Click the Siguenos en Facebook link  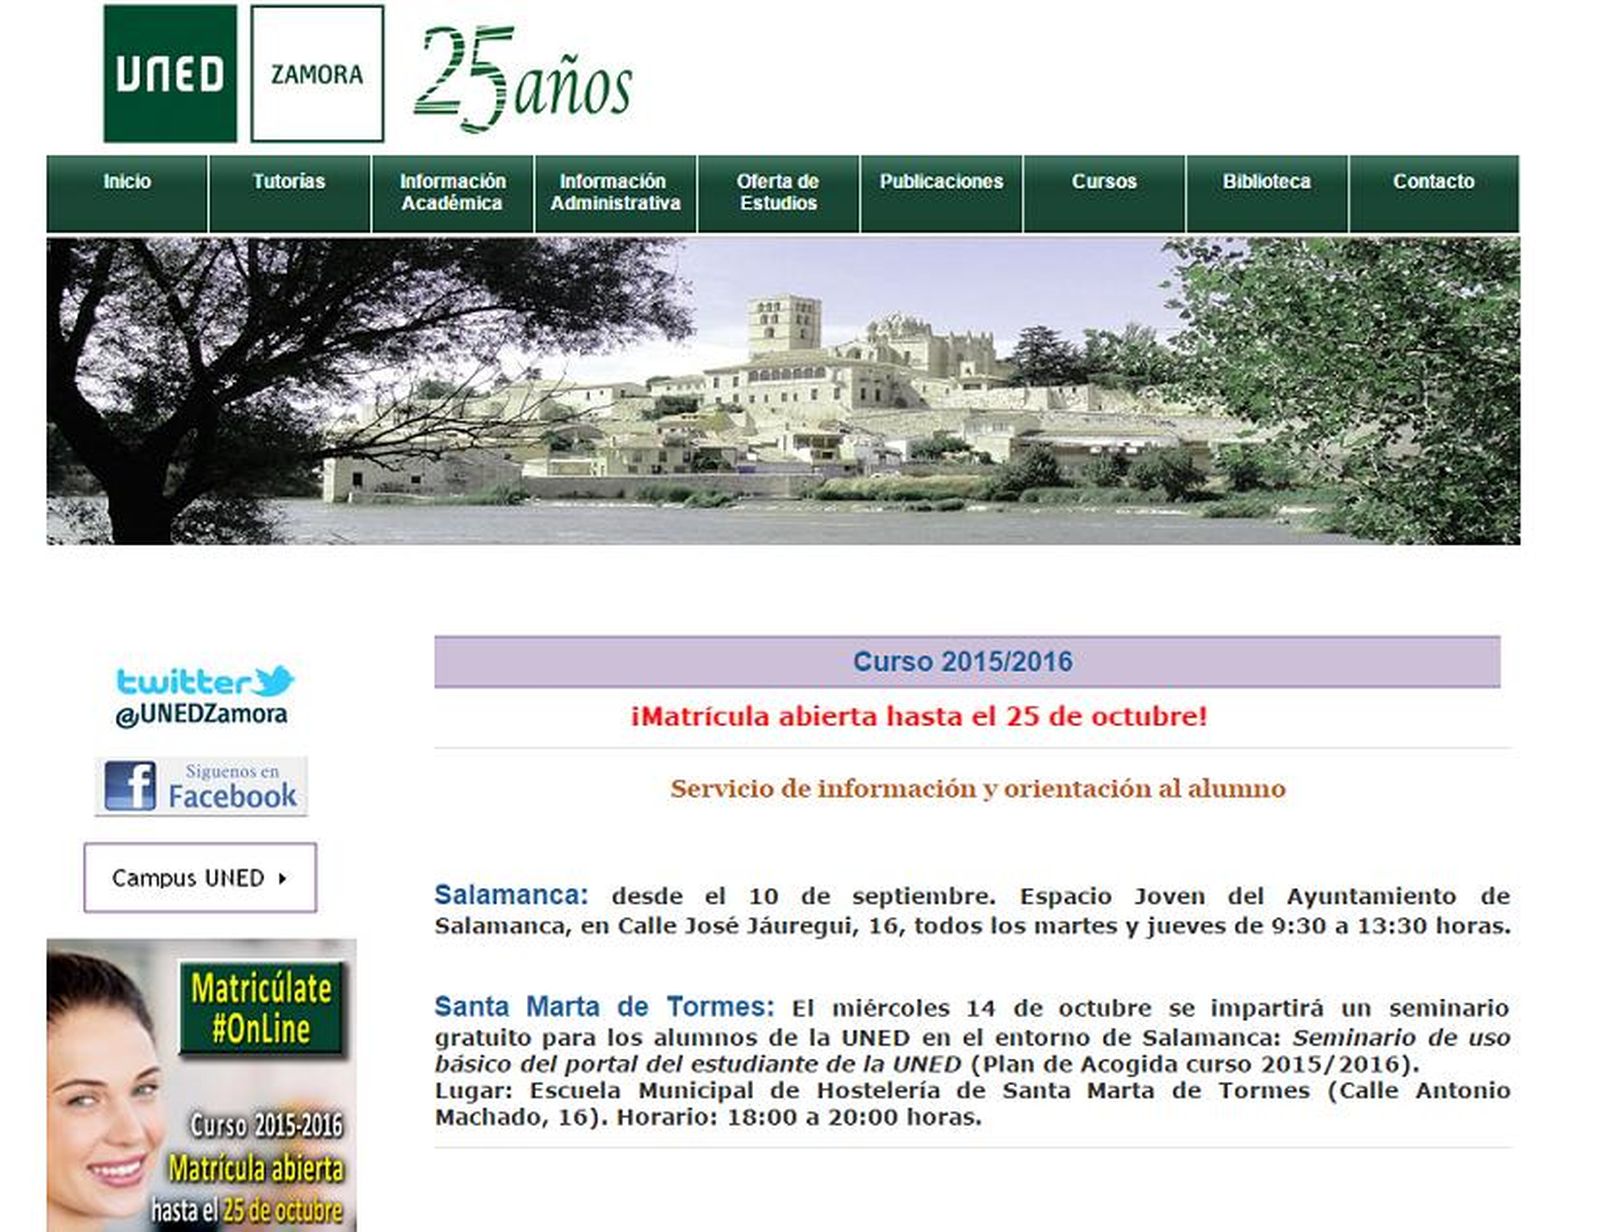(232, 785)
